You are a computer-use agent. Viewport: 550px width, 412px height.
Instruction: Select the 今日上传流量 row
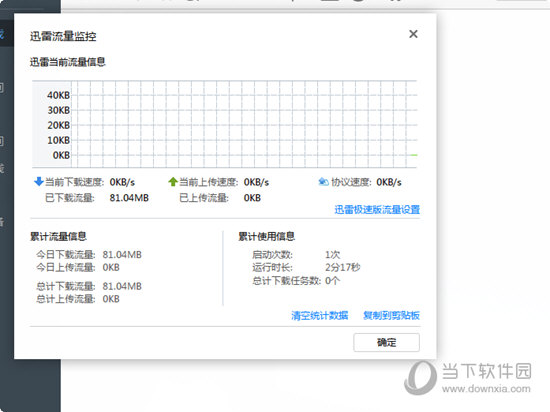pos(78,268)
